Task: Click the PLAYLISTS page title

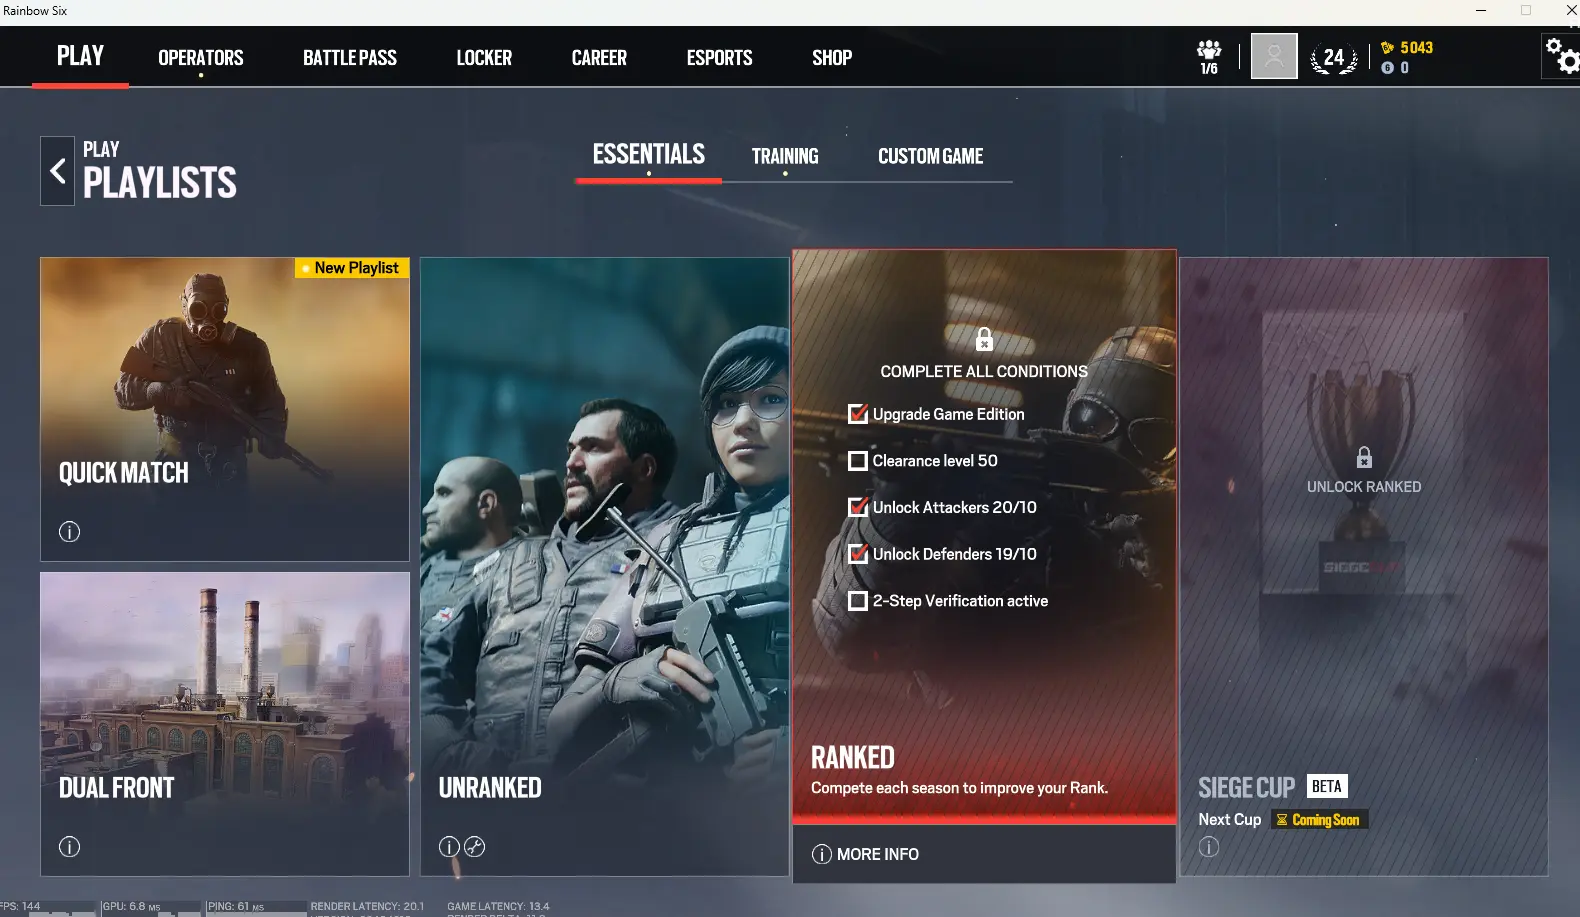Action: click(x=160, y=183)
